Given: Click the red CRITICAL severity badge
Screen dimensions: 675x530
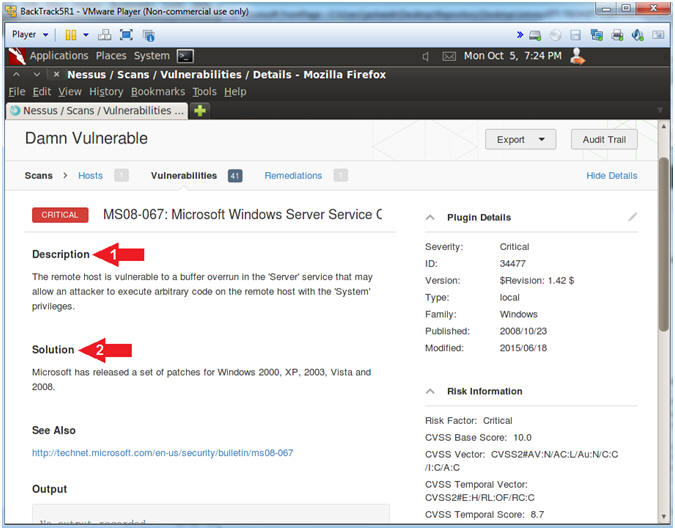Looking at the screenshot, I should 60,215.
